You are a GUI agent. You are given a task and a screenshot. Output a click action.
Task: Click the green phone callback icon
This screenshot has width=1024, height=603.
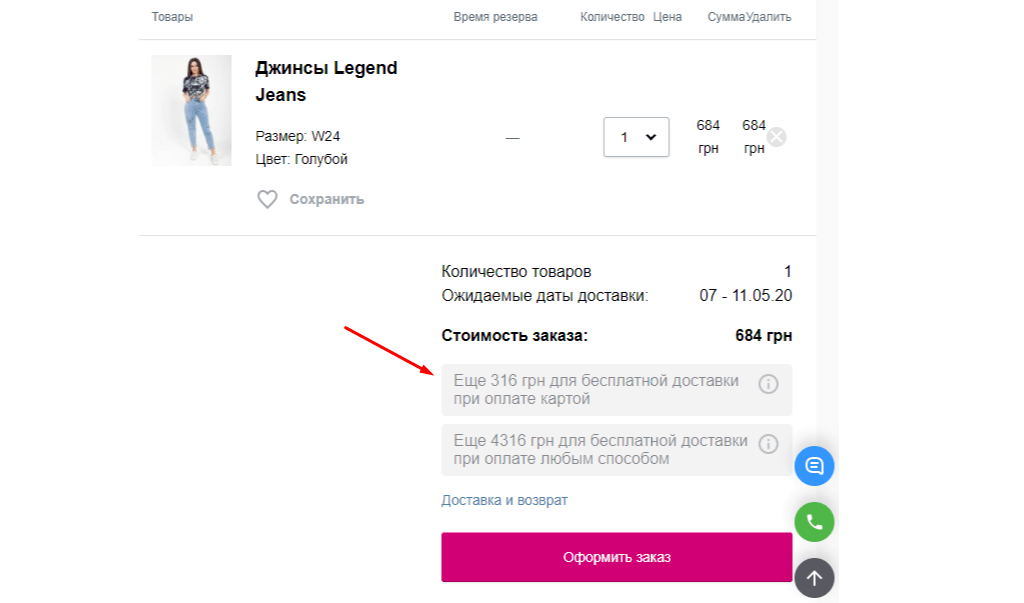click(x=814, y=522)
